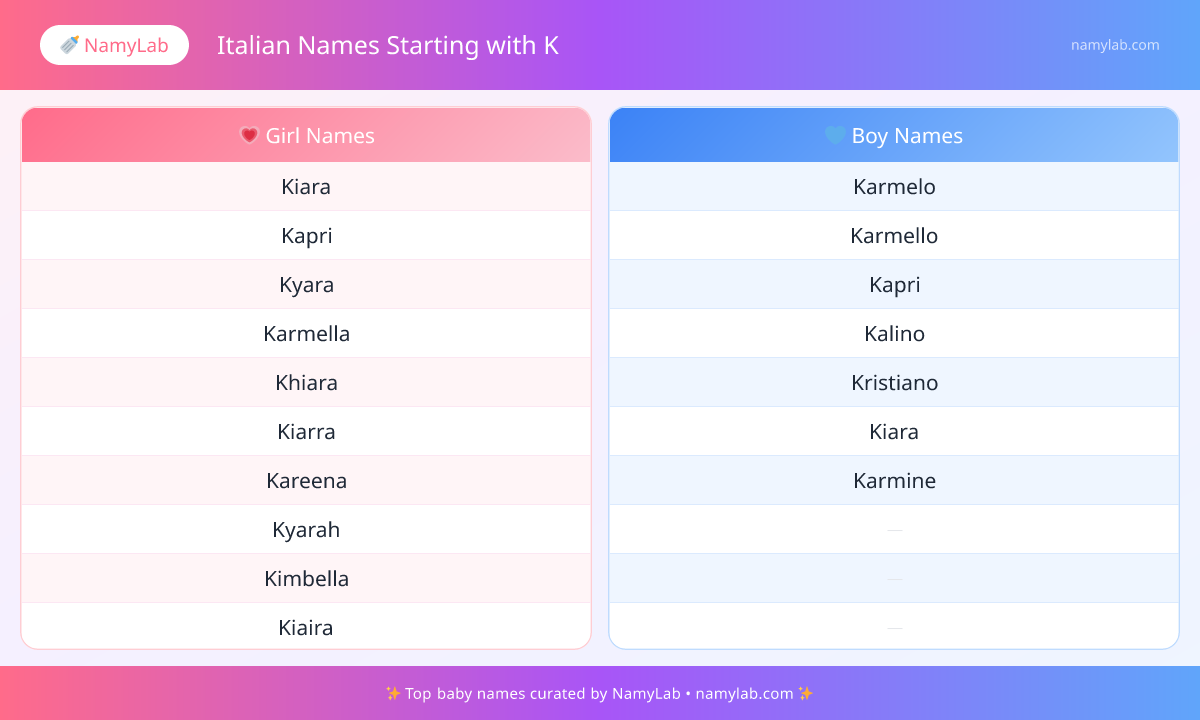The width and height of the screenshot is (1200, 720).
Task: Click Kristiano in the boy names list
Action: tap(894, 383)
